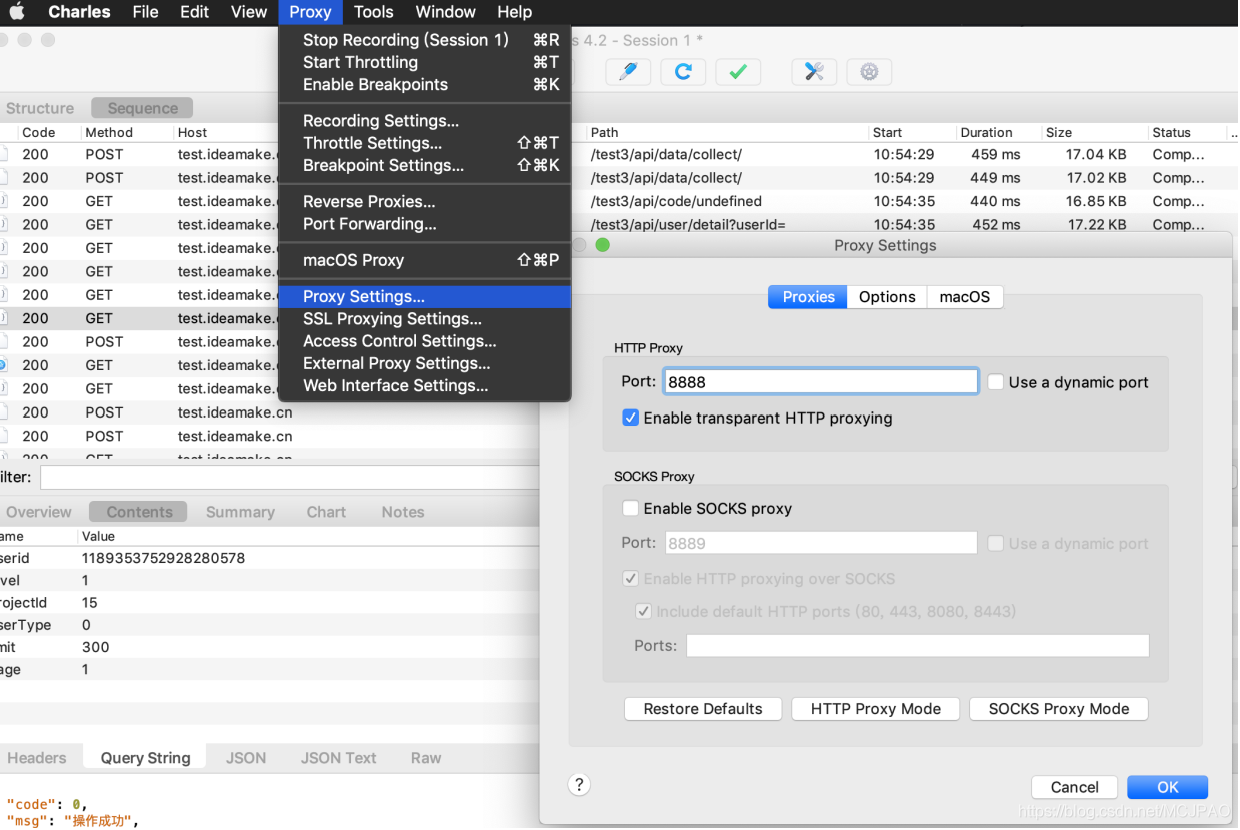The width and height of the screenshot is (1240, 830).
Task: Choose Stop Recording (Session 1)
Action: pos(424,40)
